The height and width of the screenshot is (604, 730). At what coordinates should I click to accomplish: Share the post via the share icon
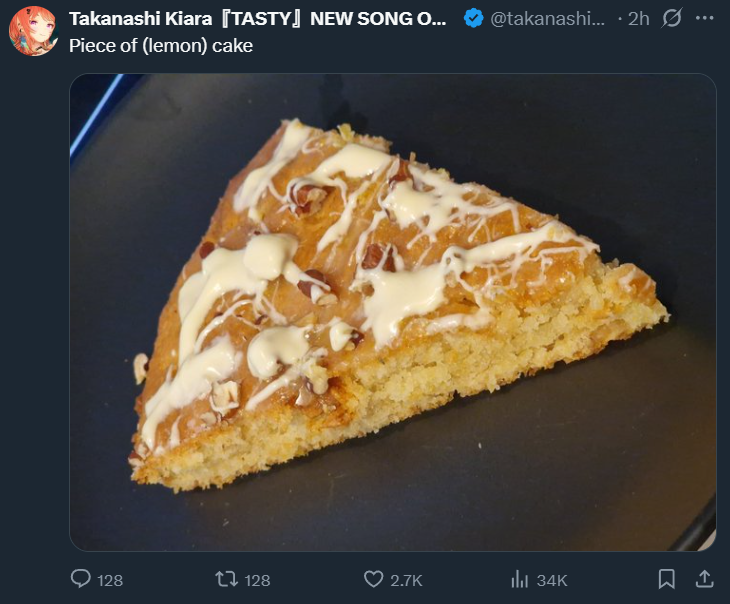pos(704,579)
